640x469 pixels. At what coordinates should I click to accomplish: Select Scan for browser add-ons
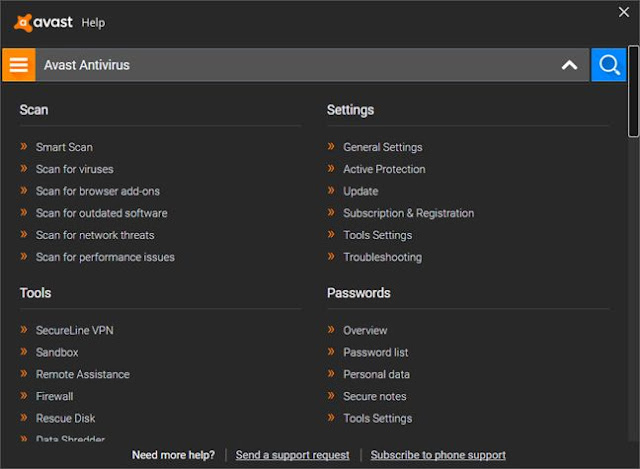coord(97,191)
